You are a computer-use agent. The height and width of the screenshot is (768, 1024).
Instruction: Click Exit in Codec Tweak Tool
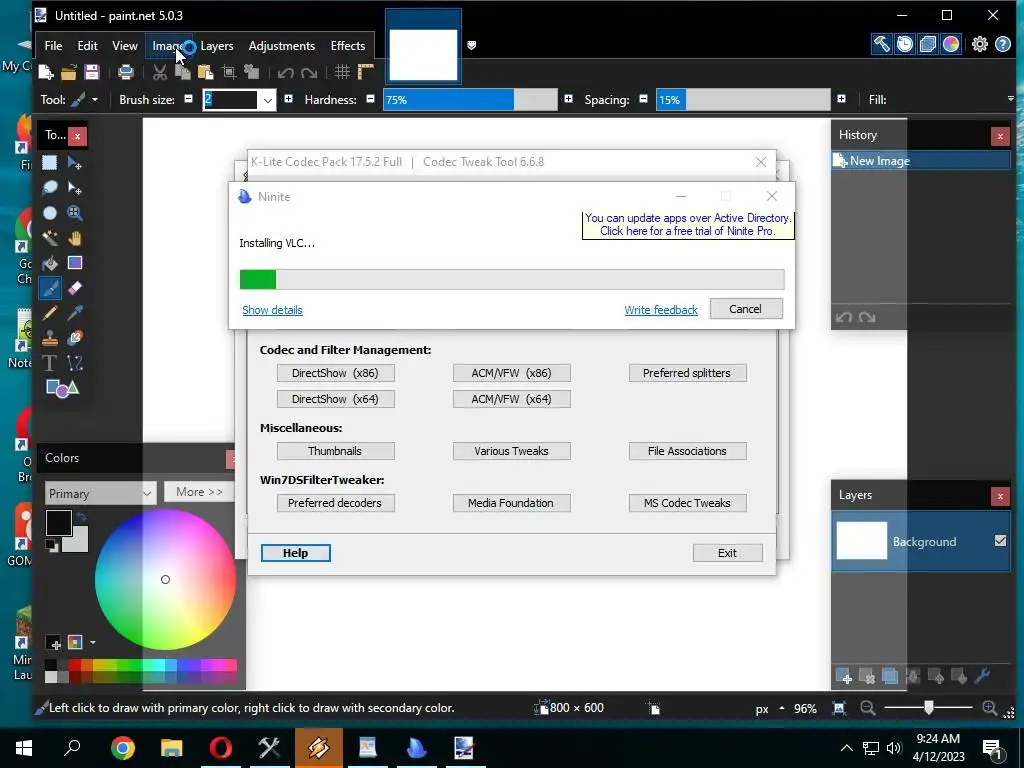click(x=728, y=553)
